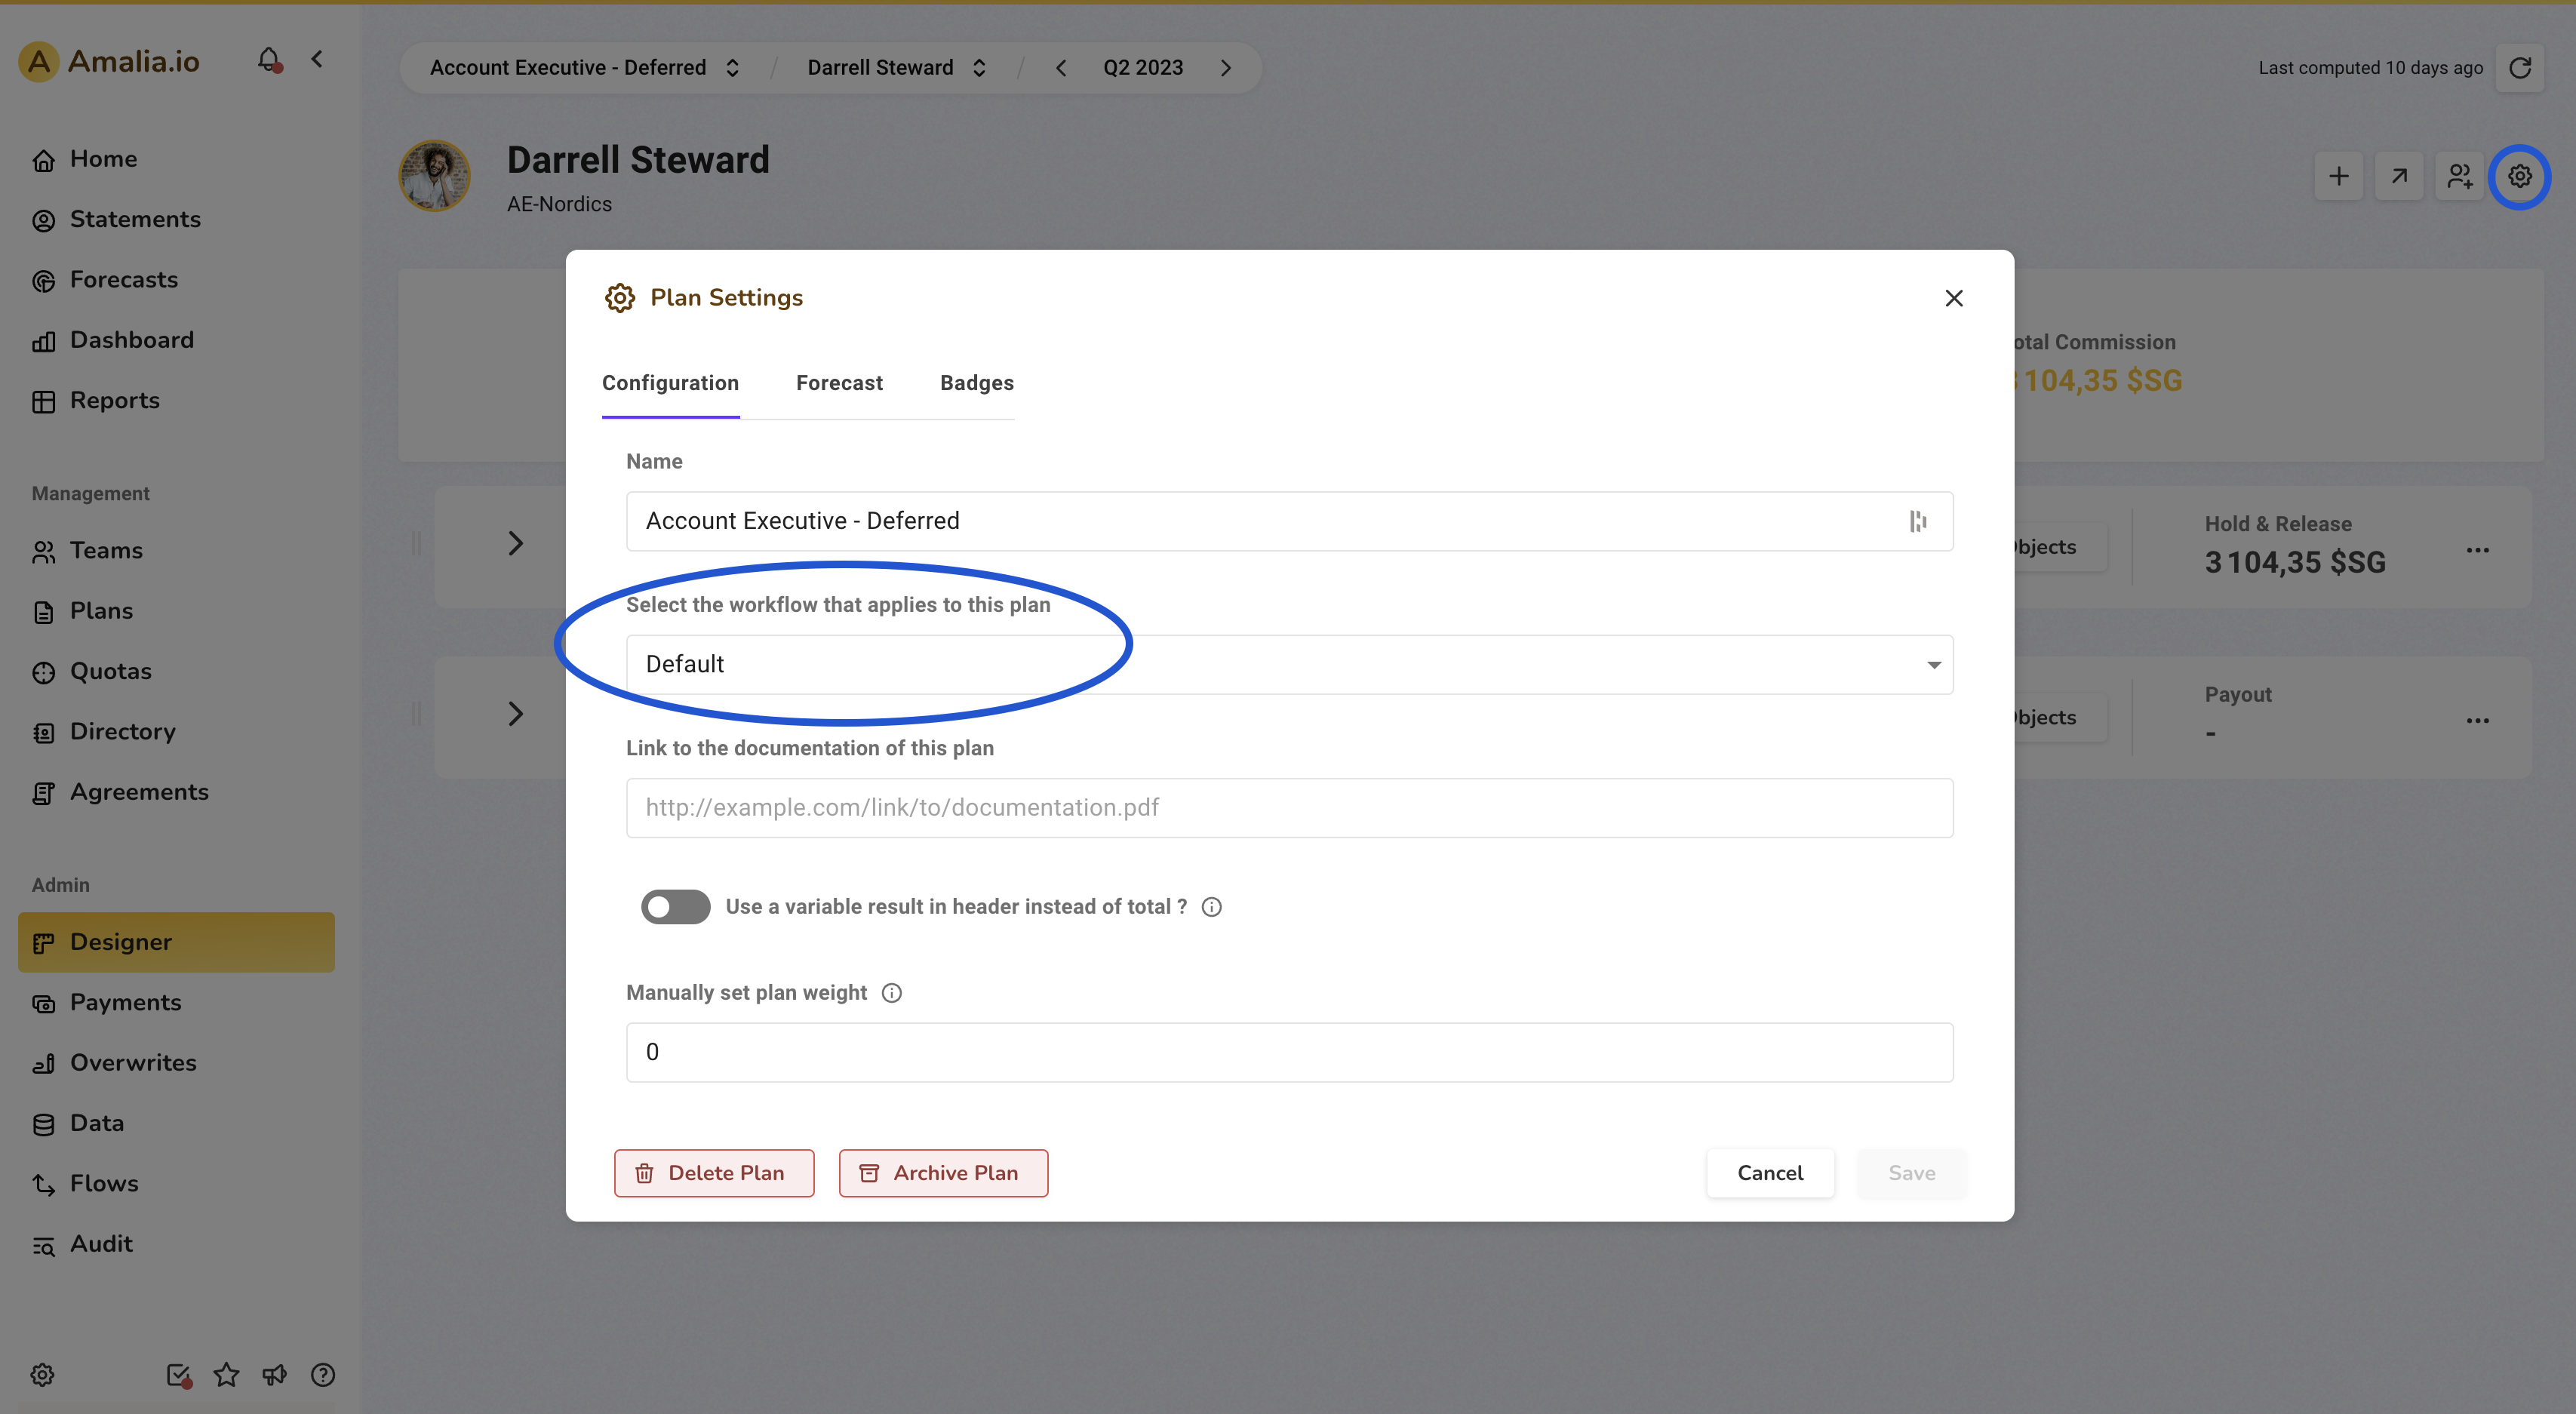The width and height of the screenshot is (2576, 1414).
Task: Open the settings gear at sidebar bottom
Action: click(x=42, y=1375)
